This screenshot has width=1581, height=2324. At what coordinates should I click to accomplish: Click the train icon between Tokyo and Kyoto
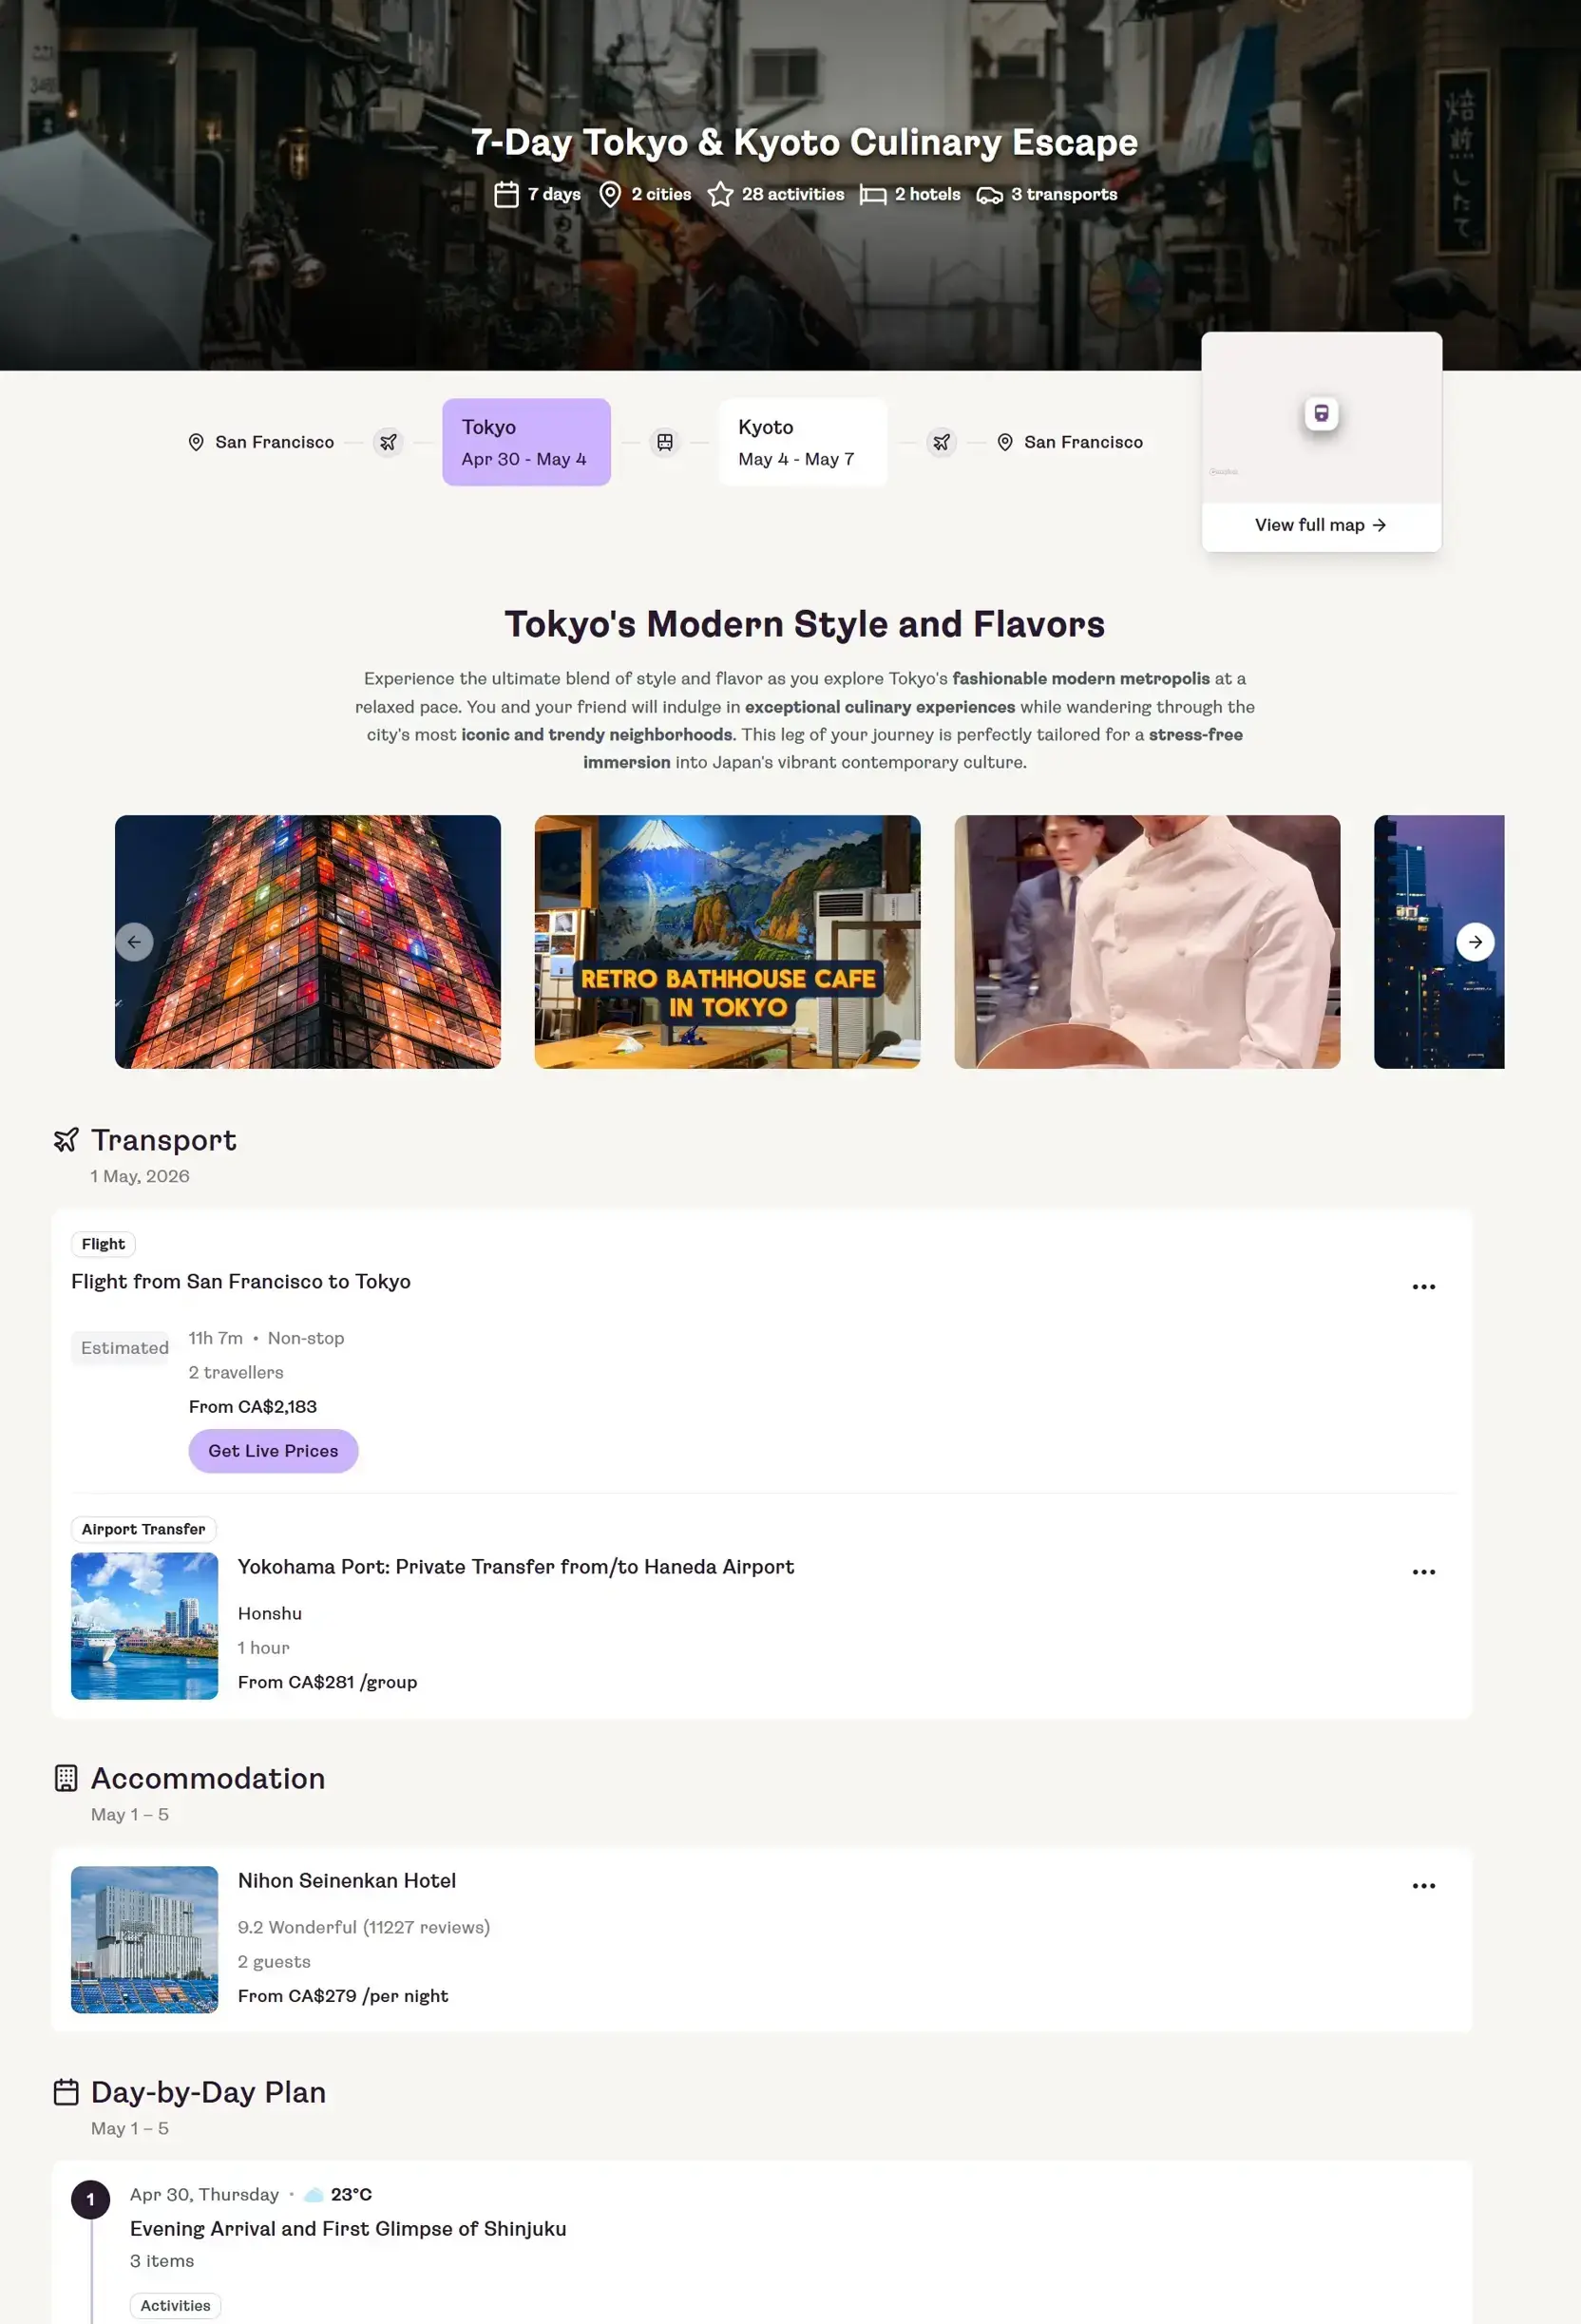[665, 441]
